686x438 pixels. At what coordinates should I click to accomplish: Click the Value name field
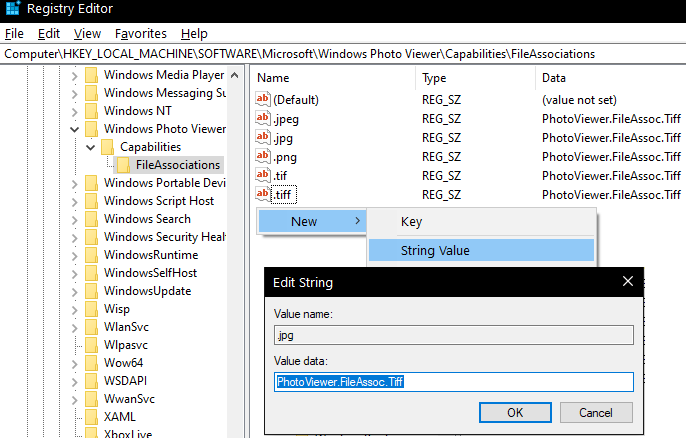[454, 335]
